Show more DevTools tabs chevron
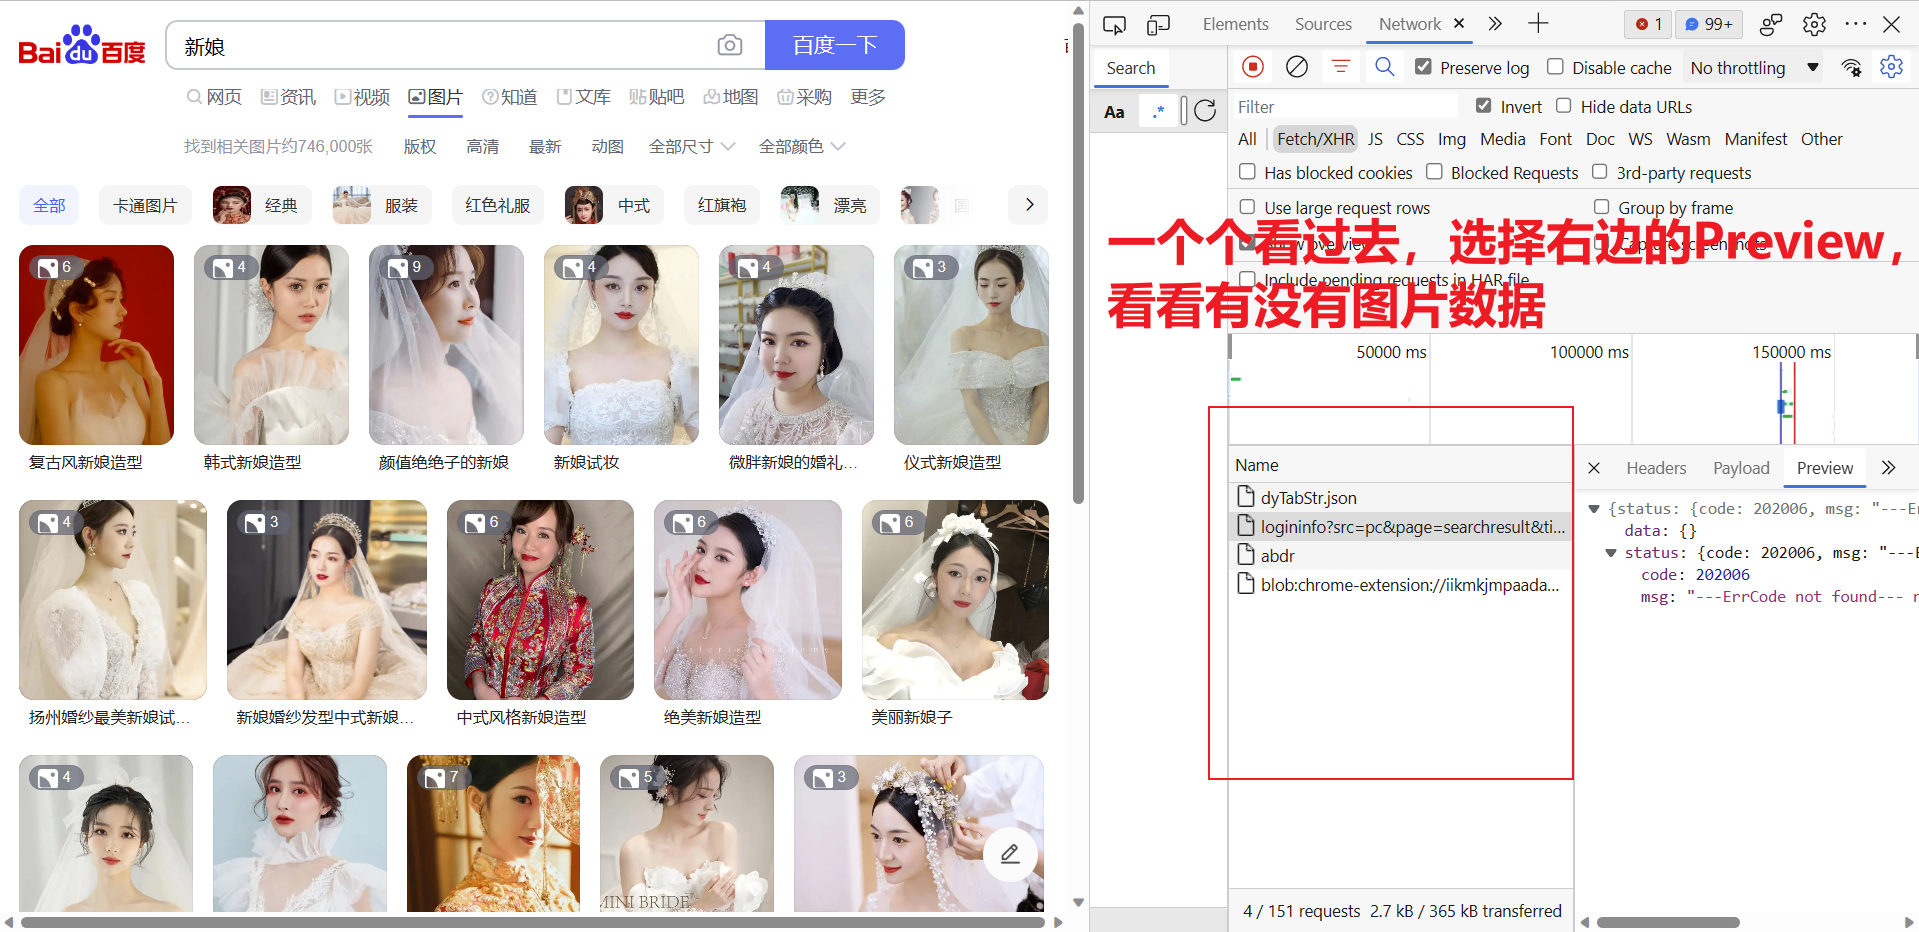 (1495, 23)
